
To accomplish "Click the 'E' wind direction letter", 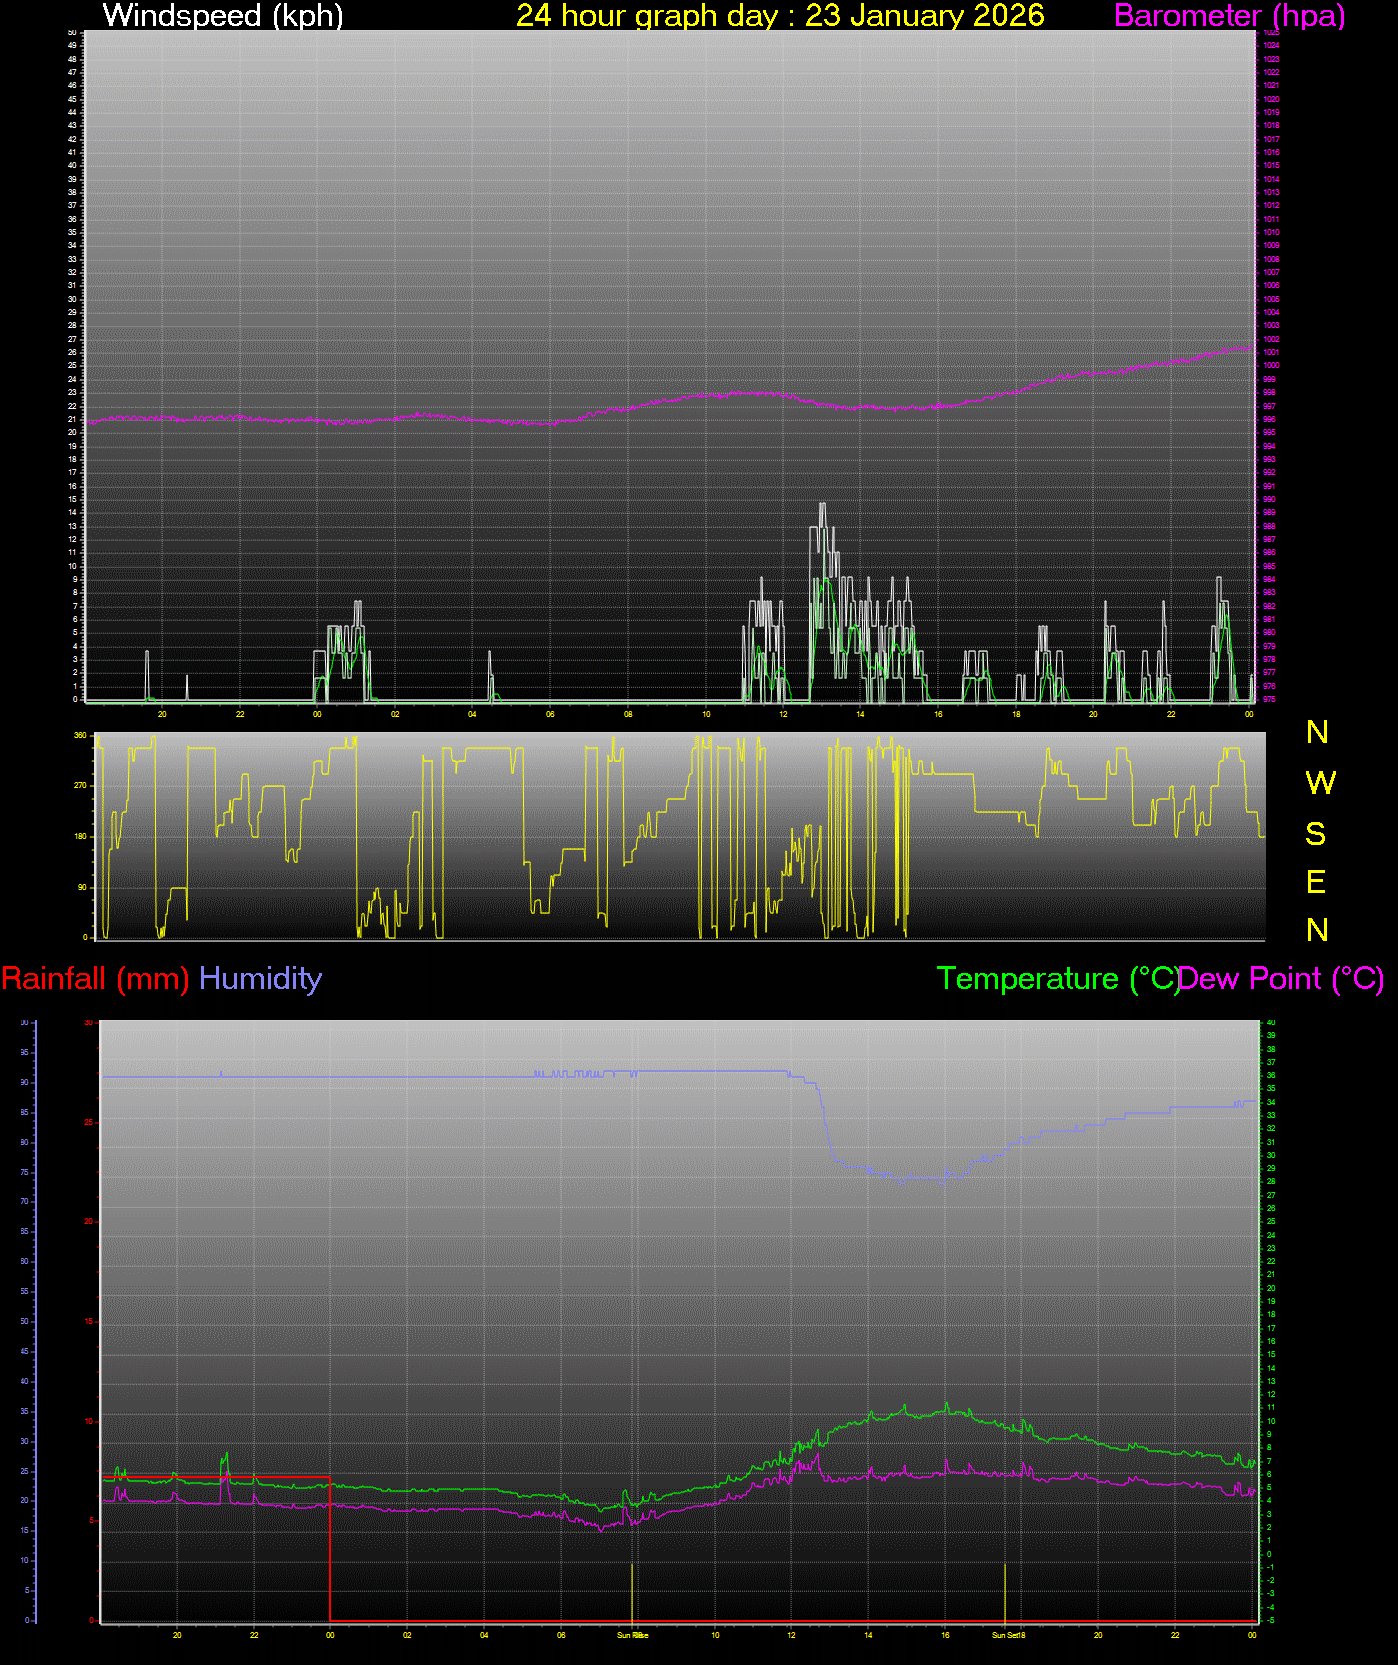I will click(x=1316, y=882).
